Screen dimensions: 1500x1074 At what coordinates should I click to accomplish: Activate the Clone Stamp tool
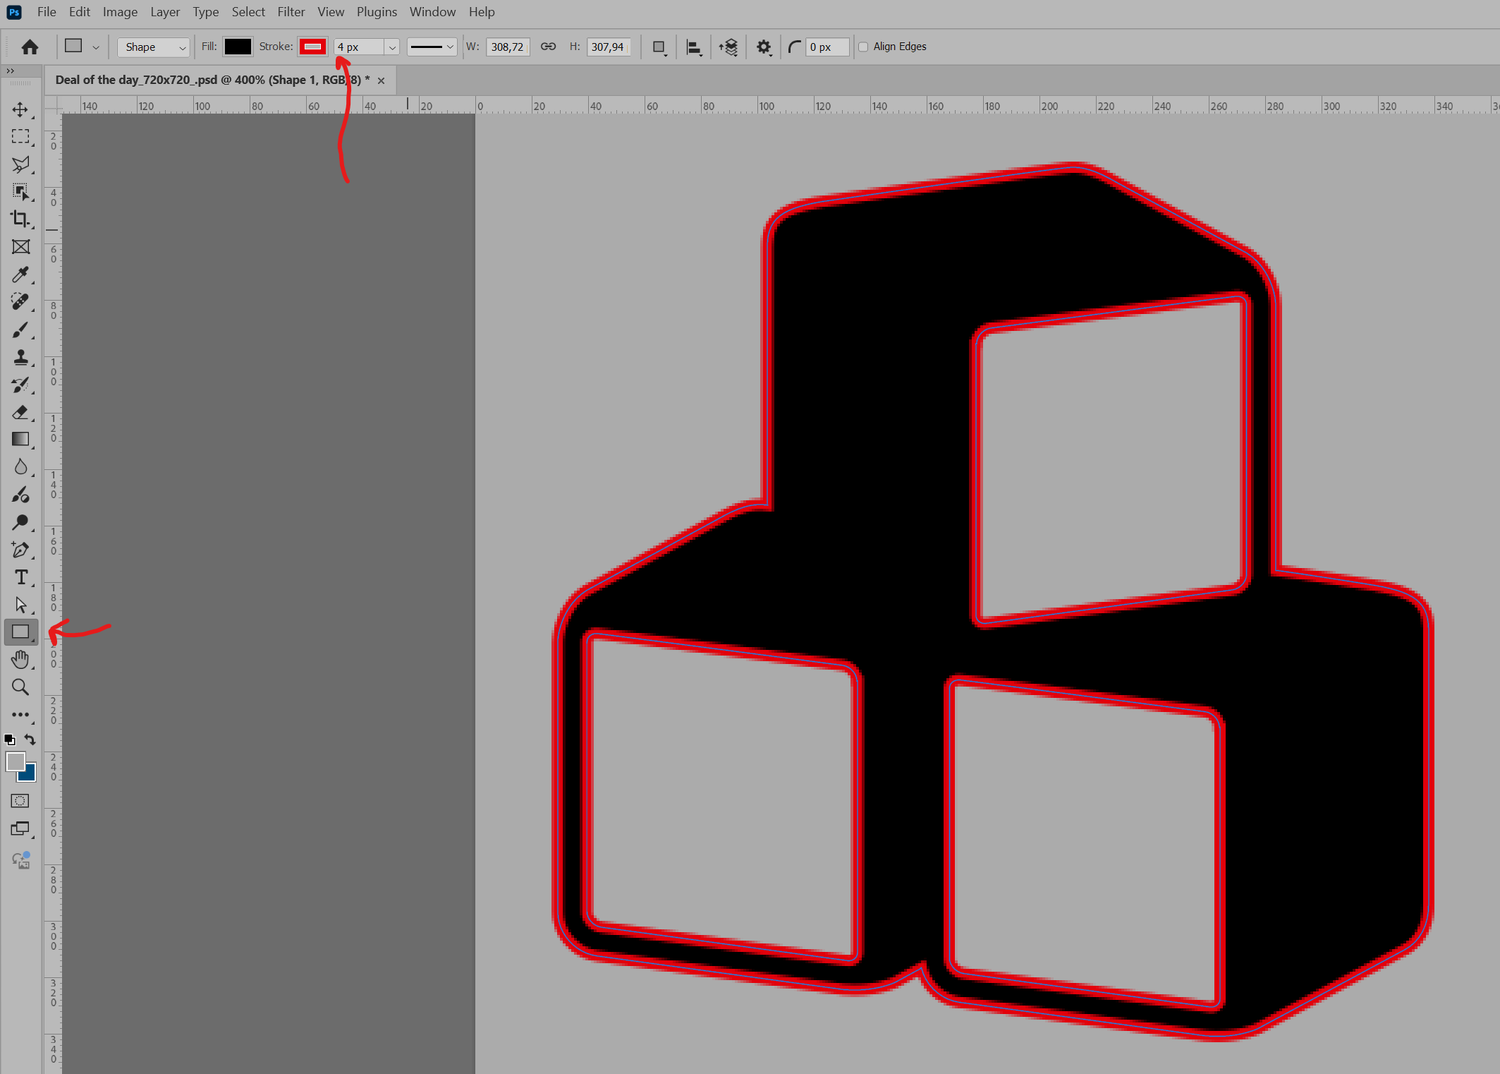20,357
